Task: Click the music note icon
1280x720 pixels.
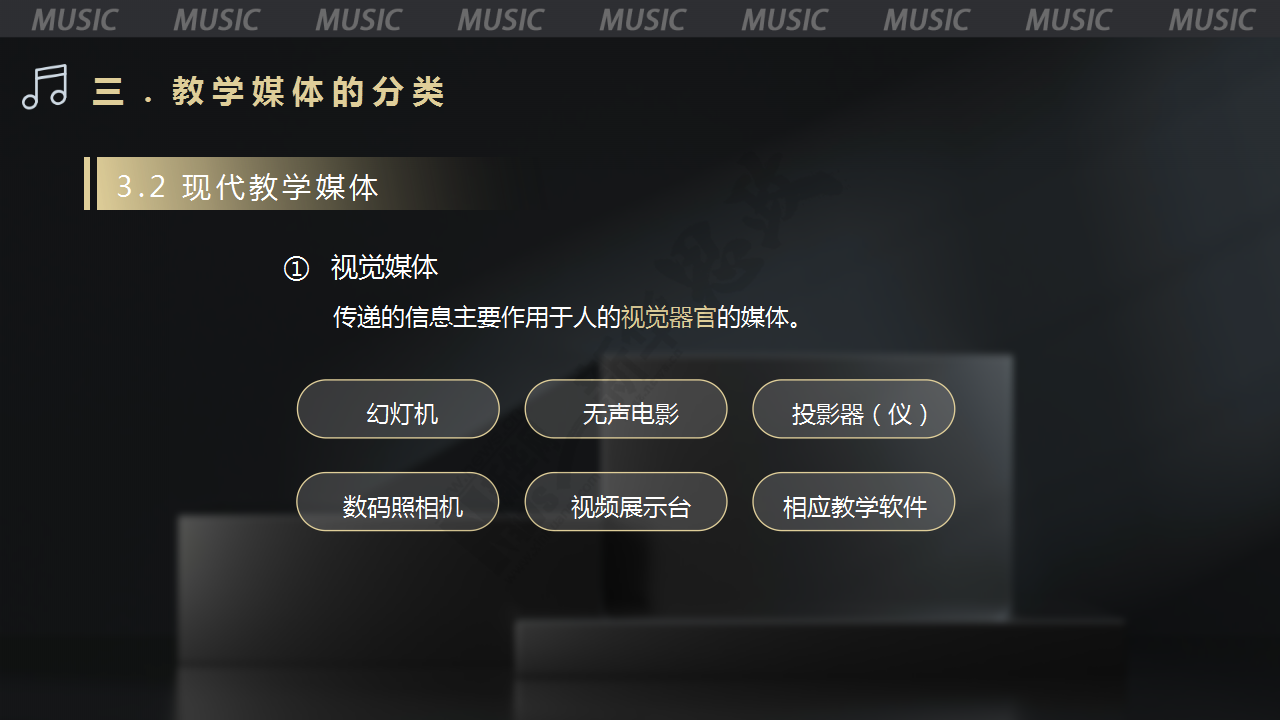Action: coord(45,87)
